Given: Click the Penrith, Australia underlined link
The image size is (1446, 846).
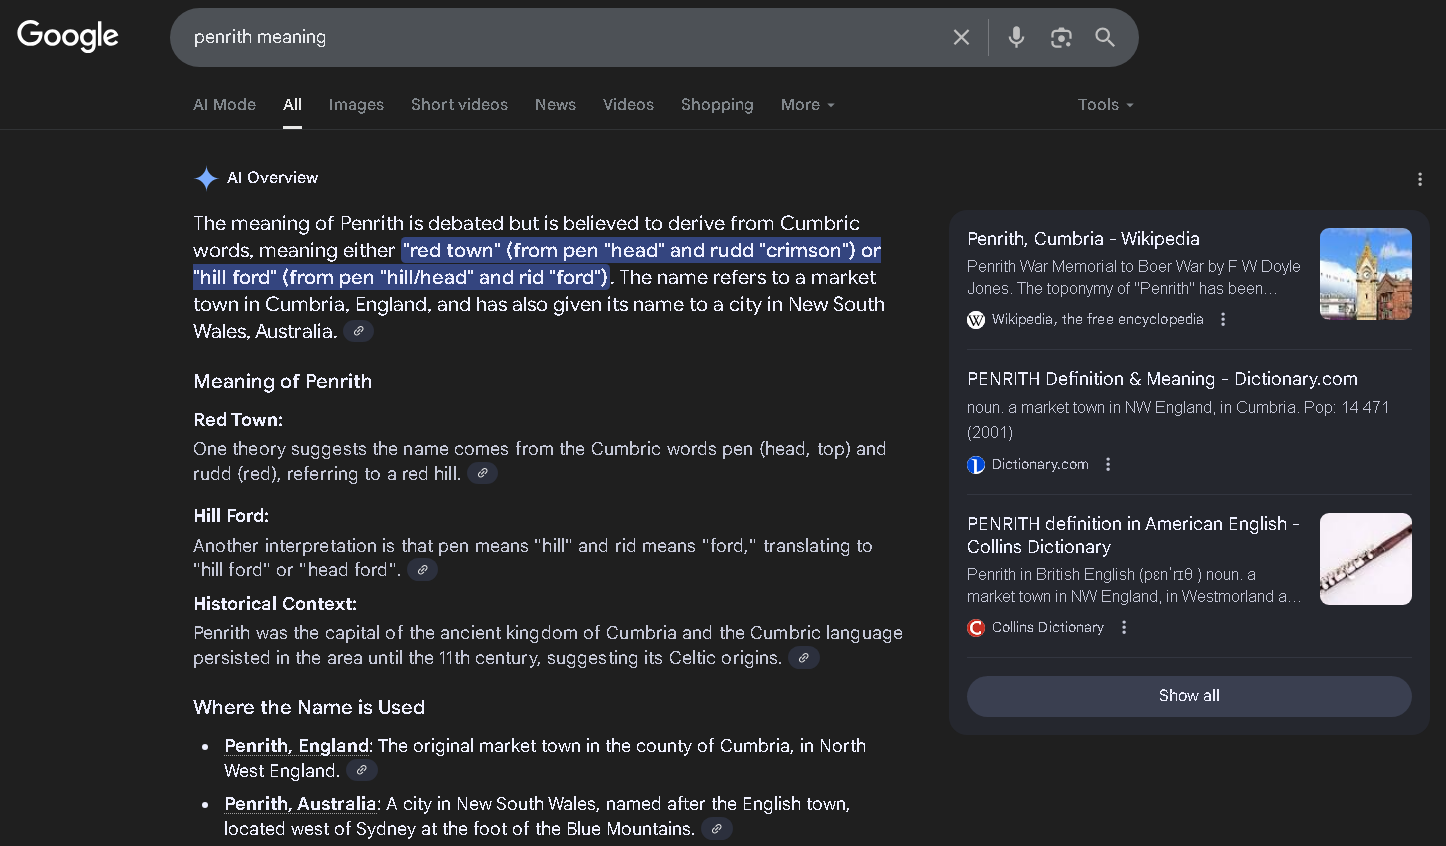Looking at the screenshot, I should [x=300, y=804].
